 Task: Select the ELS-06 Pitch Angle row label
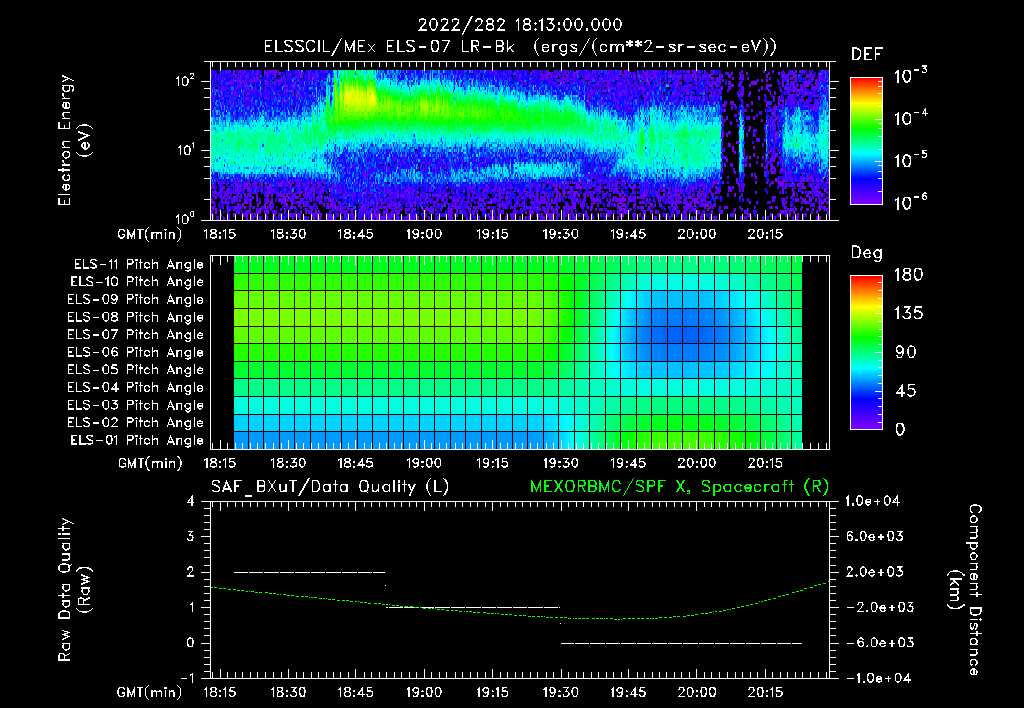point(136,352)
